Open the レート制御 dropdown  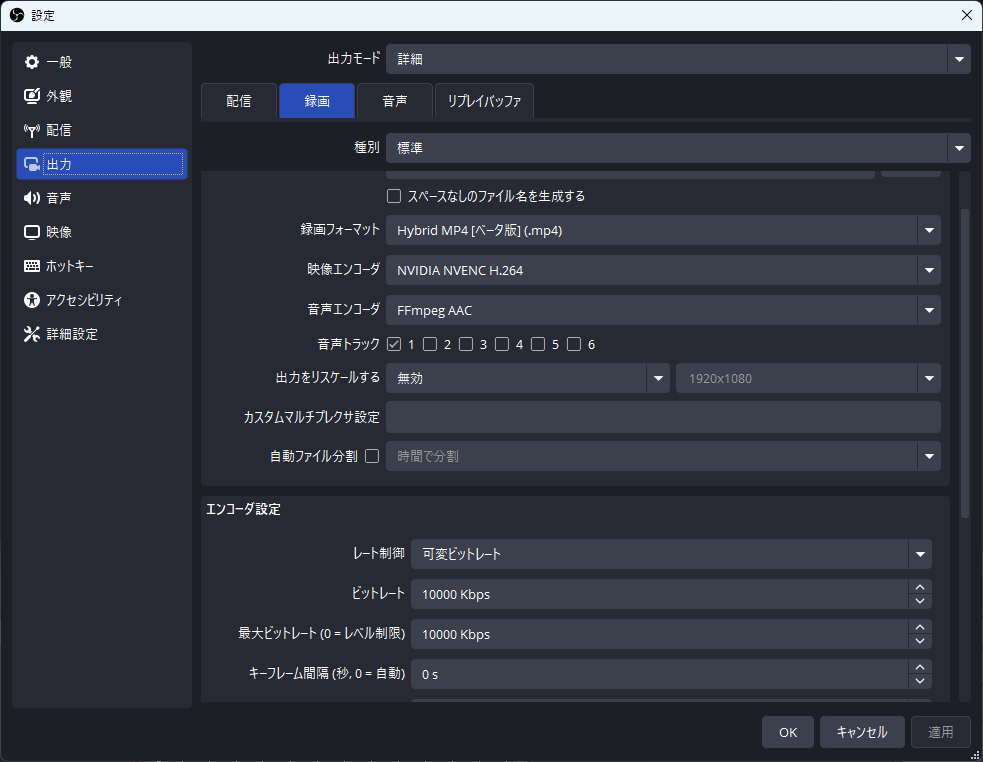(671, 554)
